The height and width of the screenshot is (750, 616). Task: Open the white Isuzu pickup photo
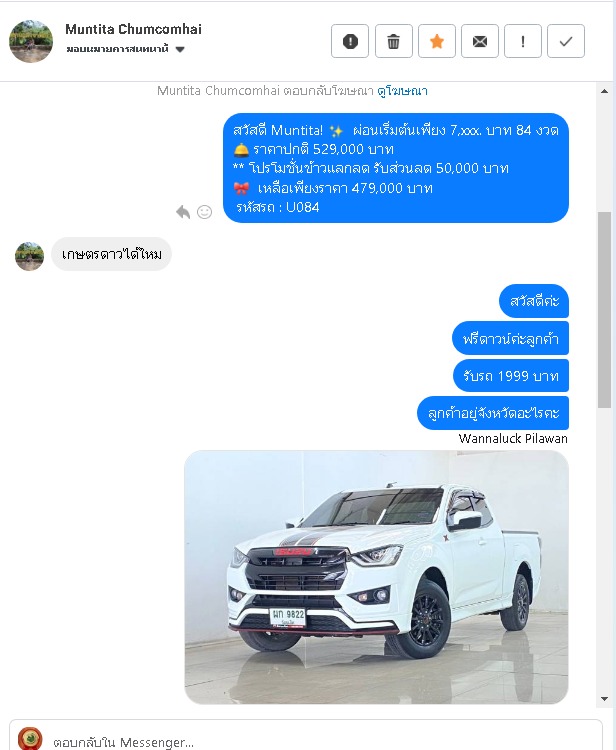[376, 577]
